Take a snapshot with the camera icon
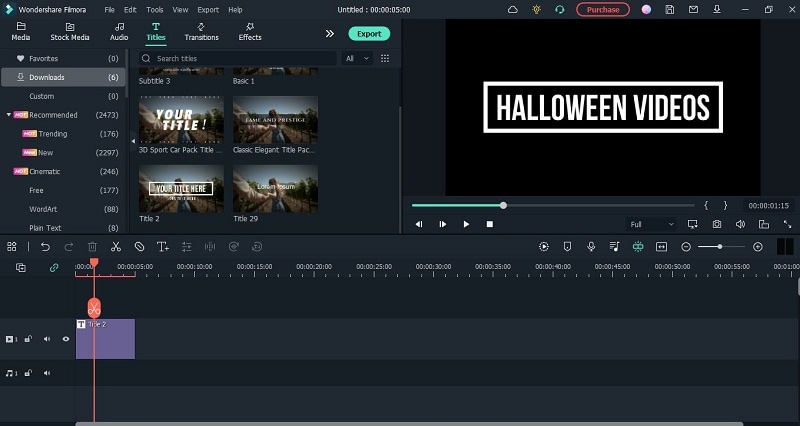Screen dimensions: 800x426 point(717,224)
